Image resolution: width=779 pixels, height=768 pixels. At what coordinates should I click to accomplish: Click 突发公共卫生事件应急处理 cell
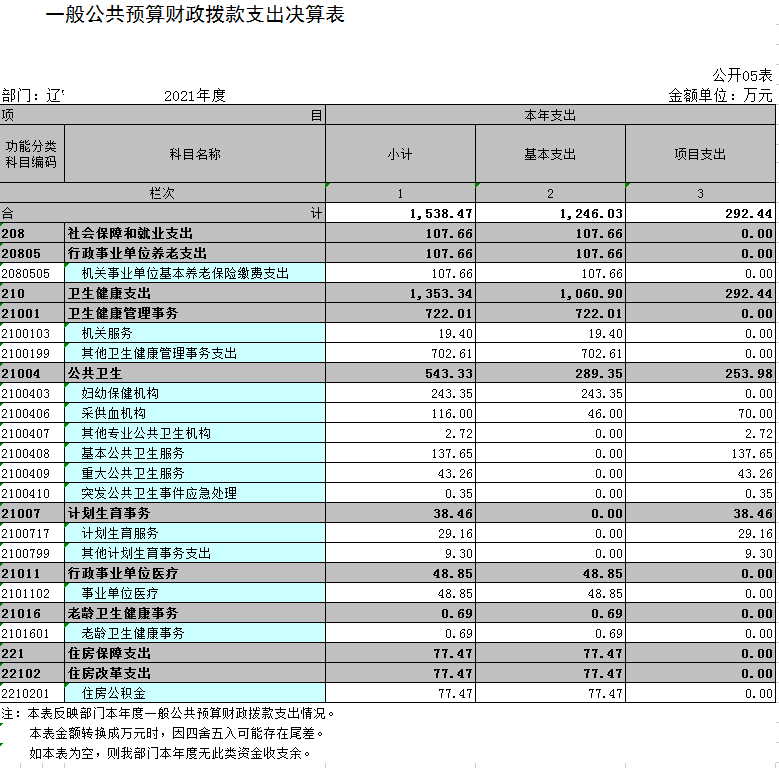(195, 493)
